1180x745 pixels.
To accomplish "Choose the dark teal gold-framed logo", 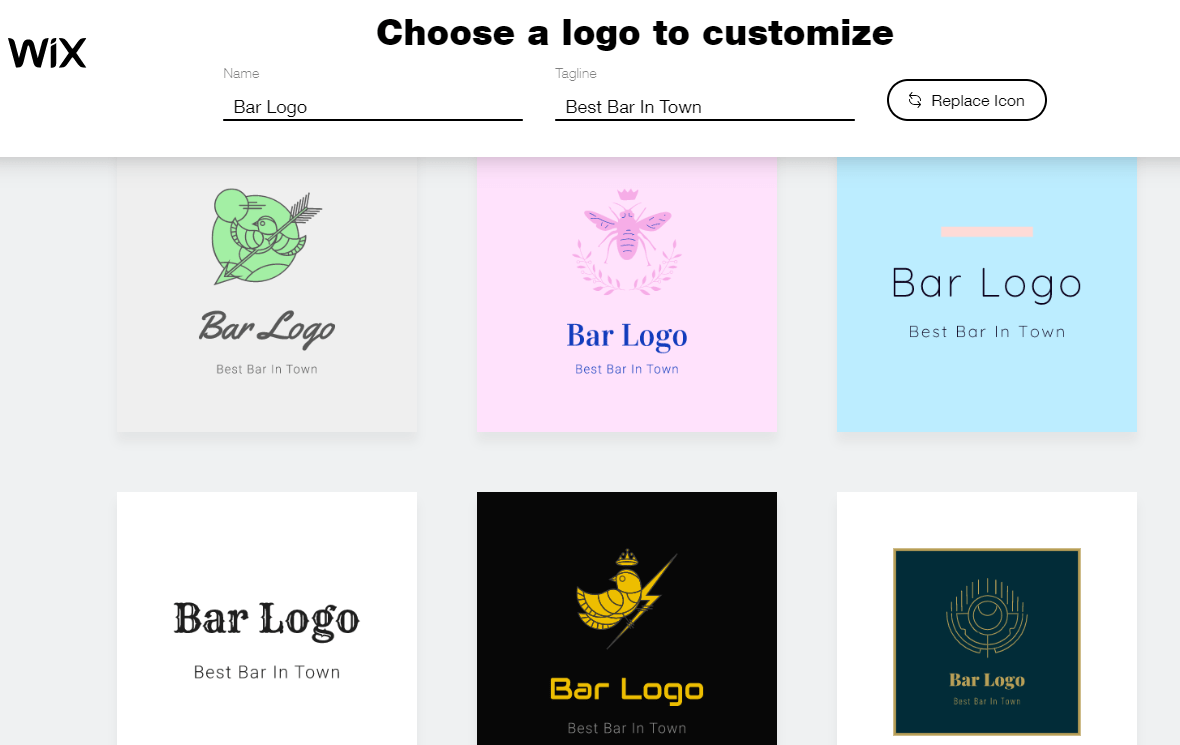I will coord(987,642).
